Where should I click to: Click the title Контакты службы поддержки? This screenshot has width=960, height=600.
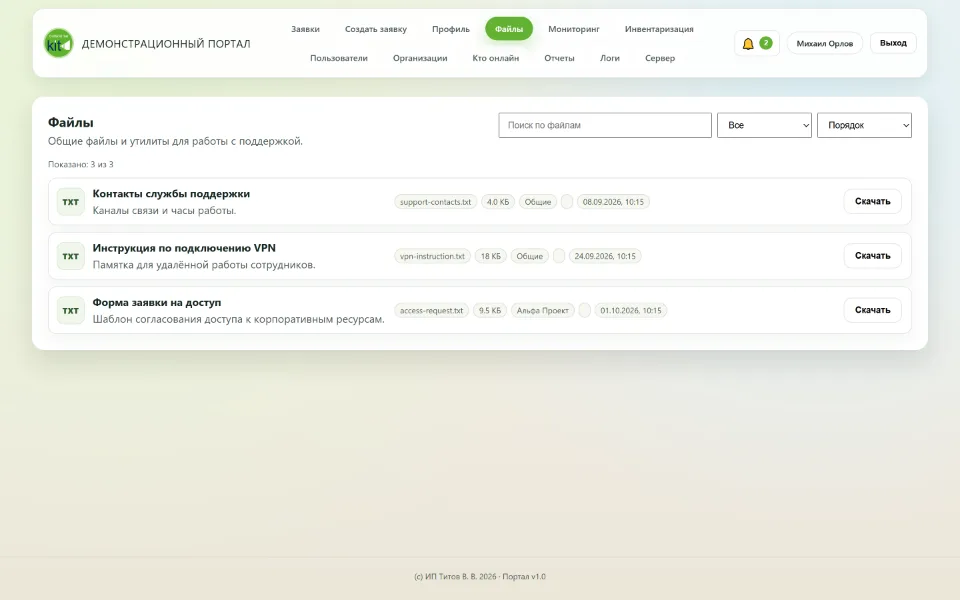(x=171, y=193)
